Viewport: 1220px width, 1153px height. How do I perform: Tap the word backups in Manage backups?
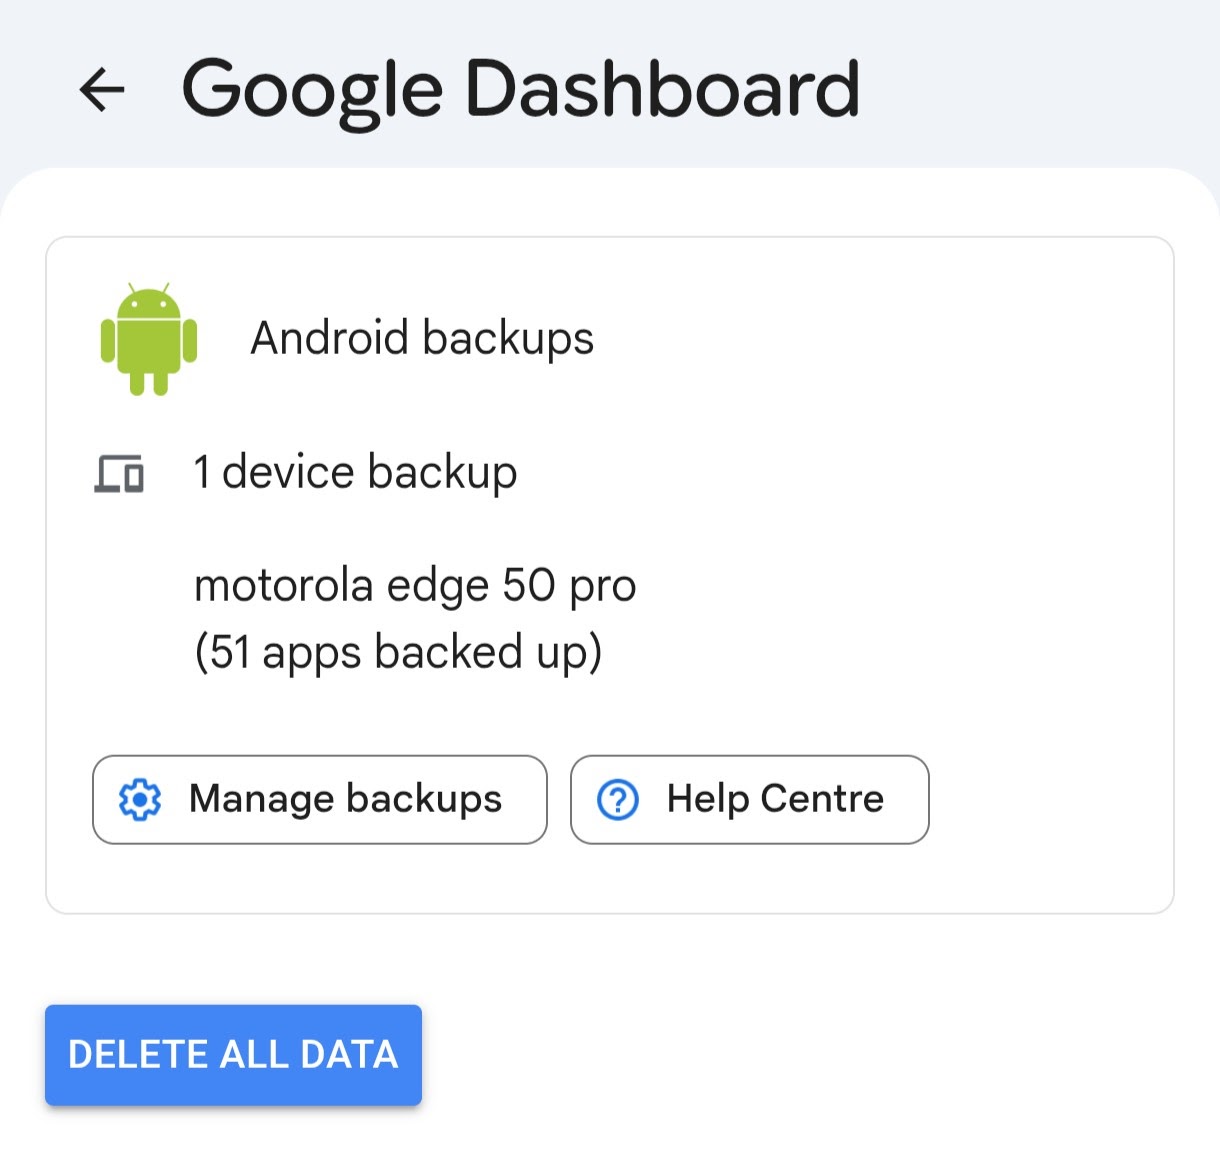pos(424,800)
